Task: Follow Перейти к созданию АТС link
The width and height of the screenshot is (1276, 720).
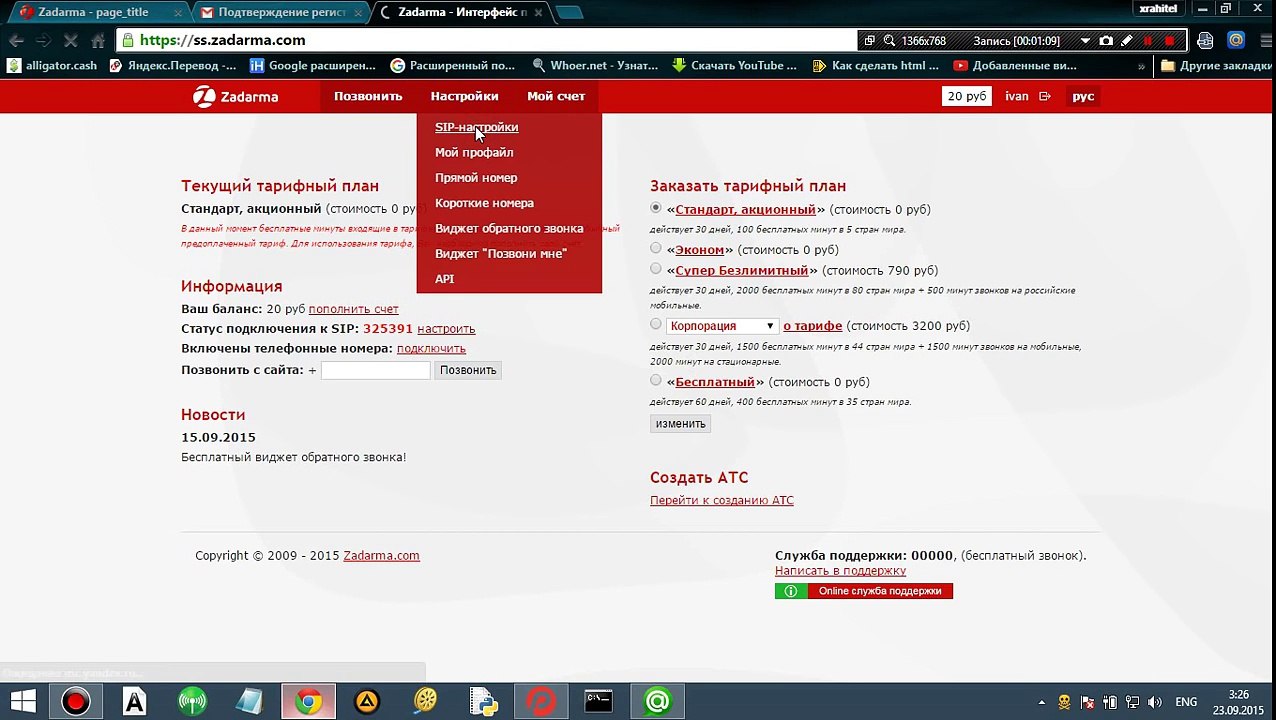Action: pos(721,501)
